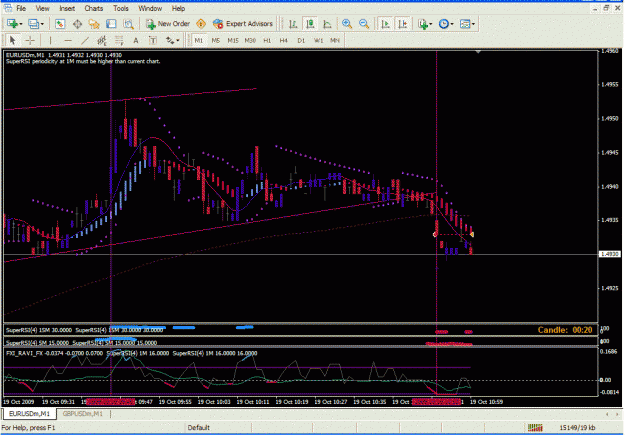
Task: Open the Insert menu
Action: coord(67,8)
